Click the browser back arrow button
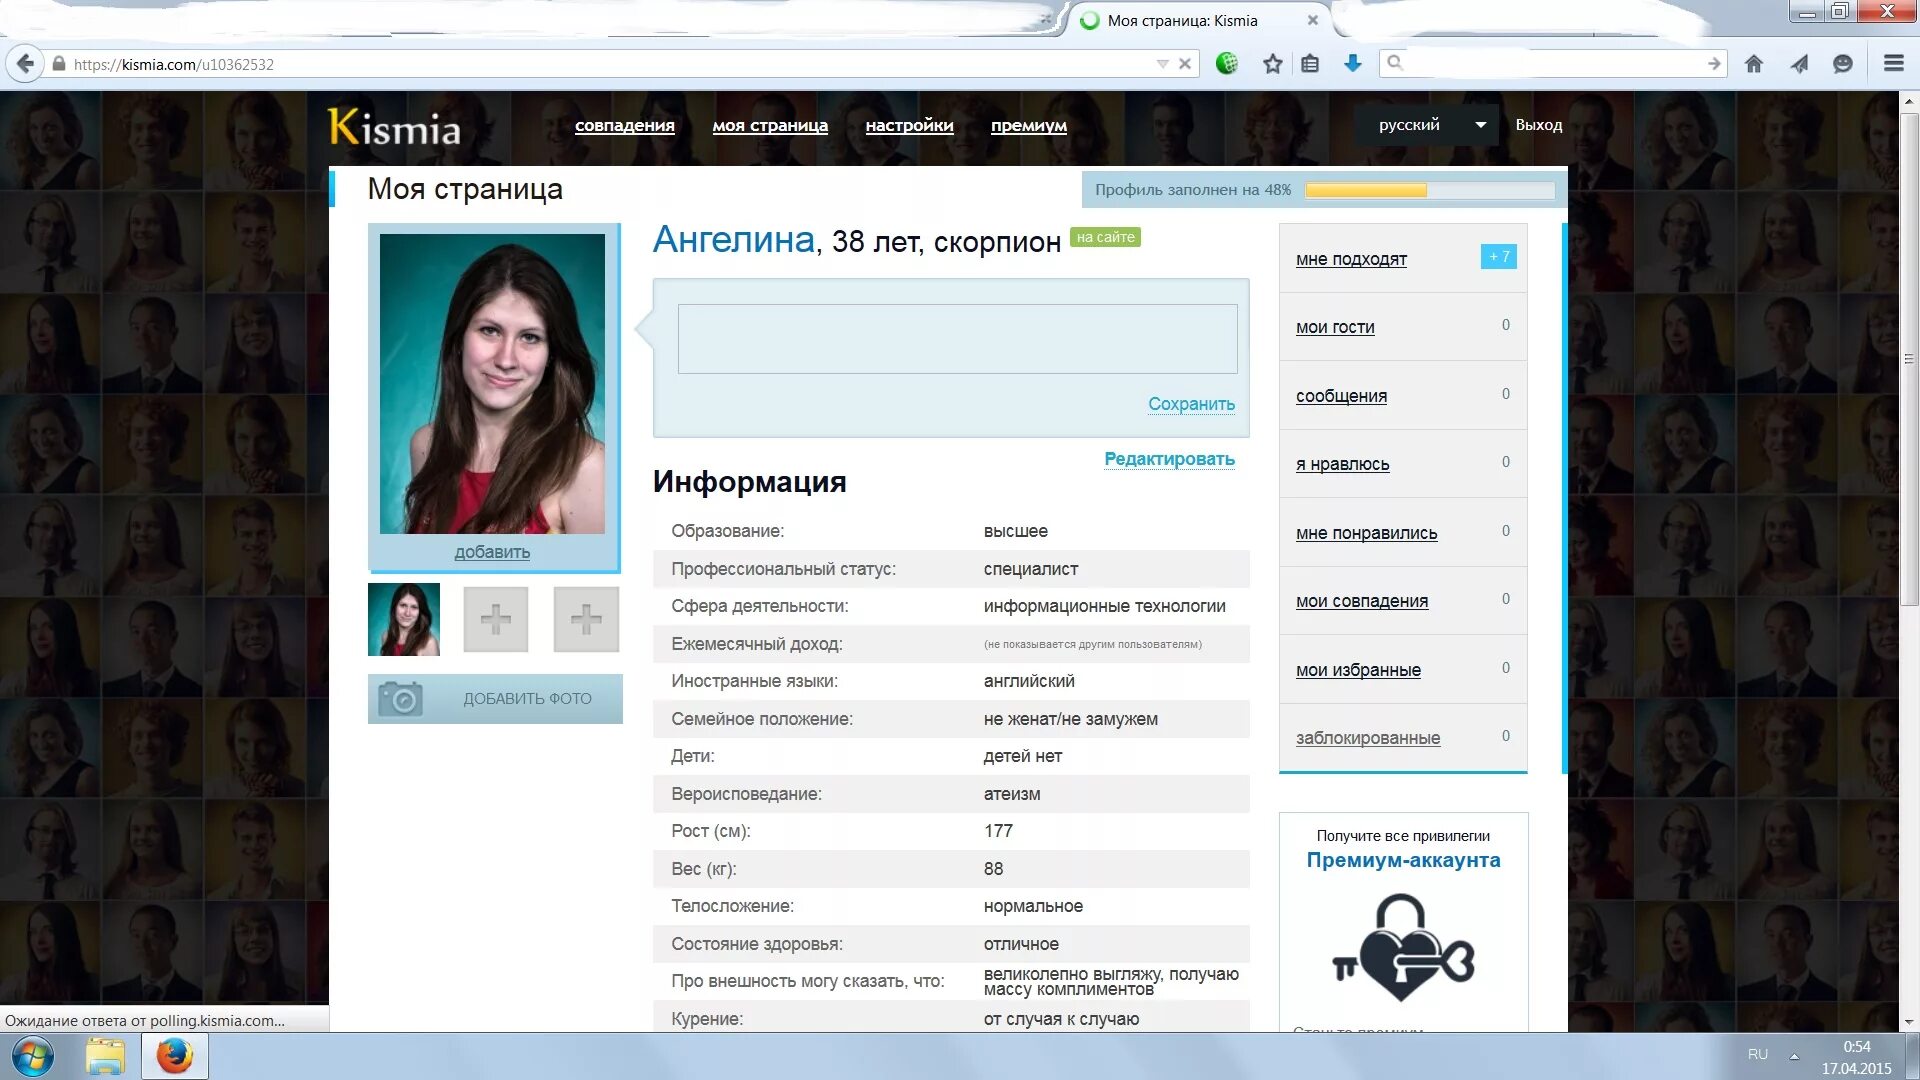The width and height of the screenshot is (1920, 1080). [25, 64]
